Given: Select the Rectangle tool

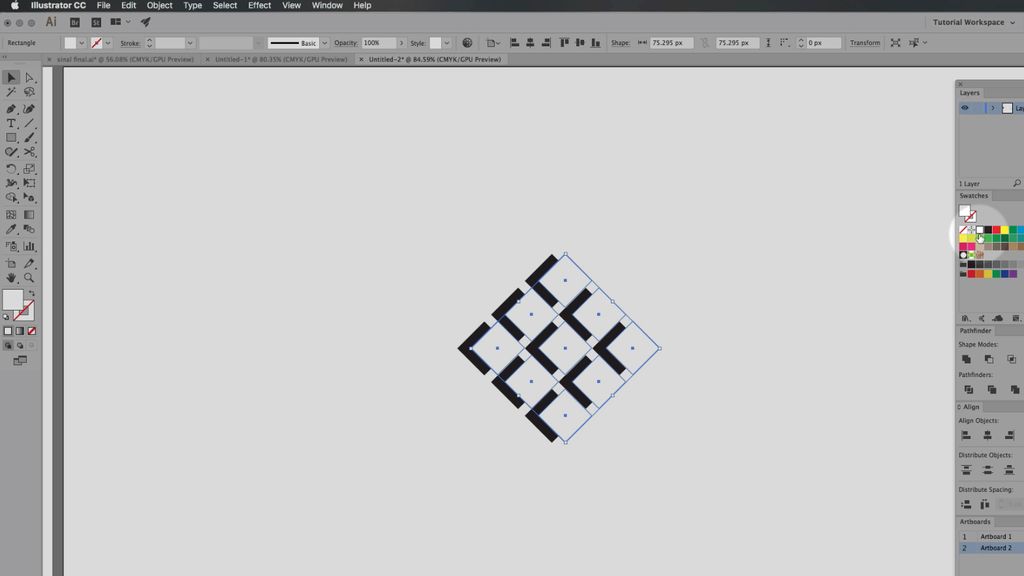Looking at the screenshot, I should 12,138.
